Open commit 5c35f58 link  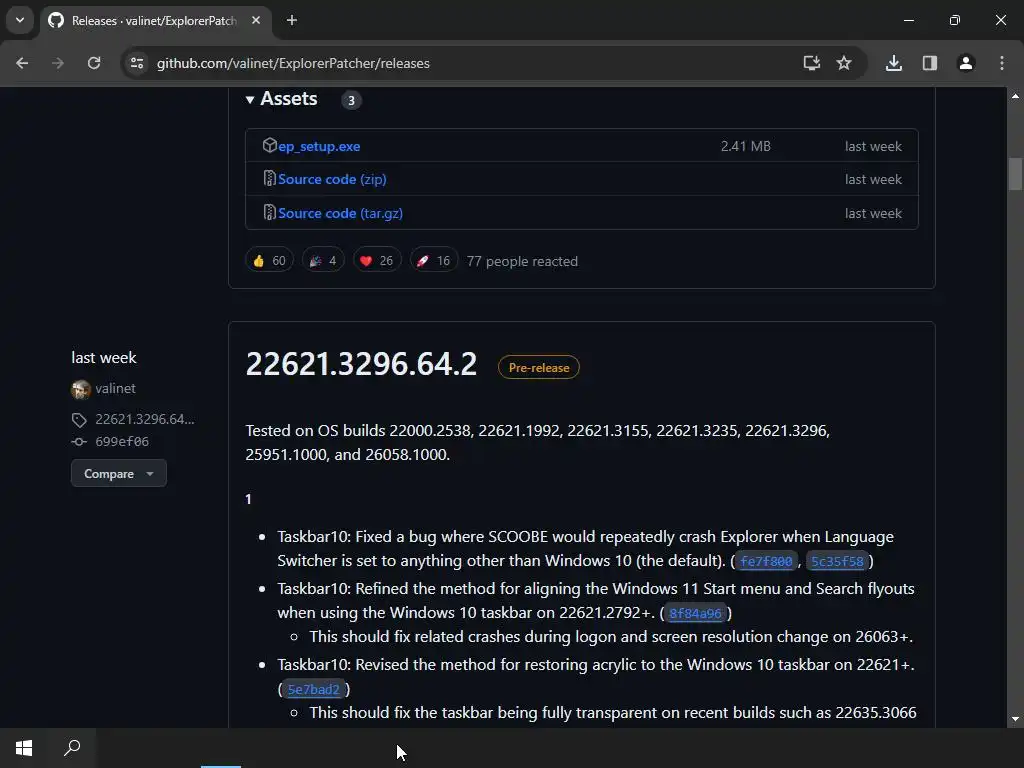pyautogui.click(x=837, y=561)
